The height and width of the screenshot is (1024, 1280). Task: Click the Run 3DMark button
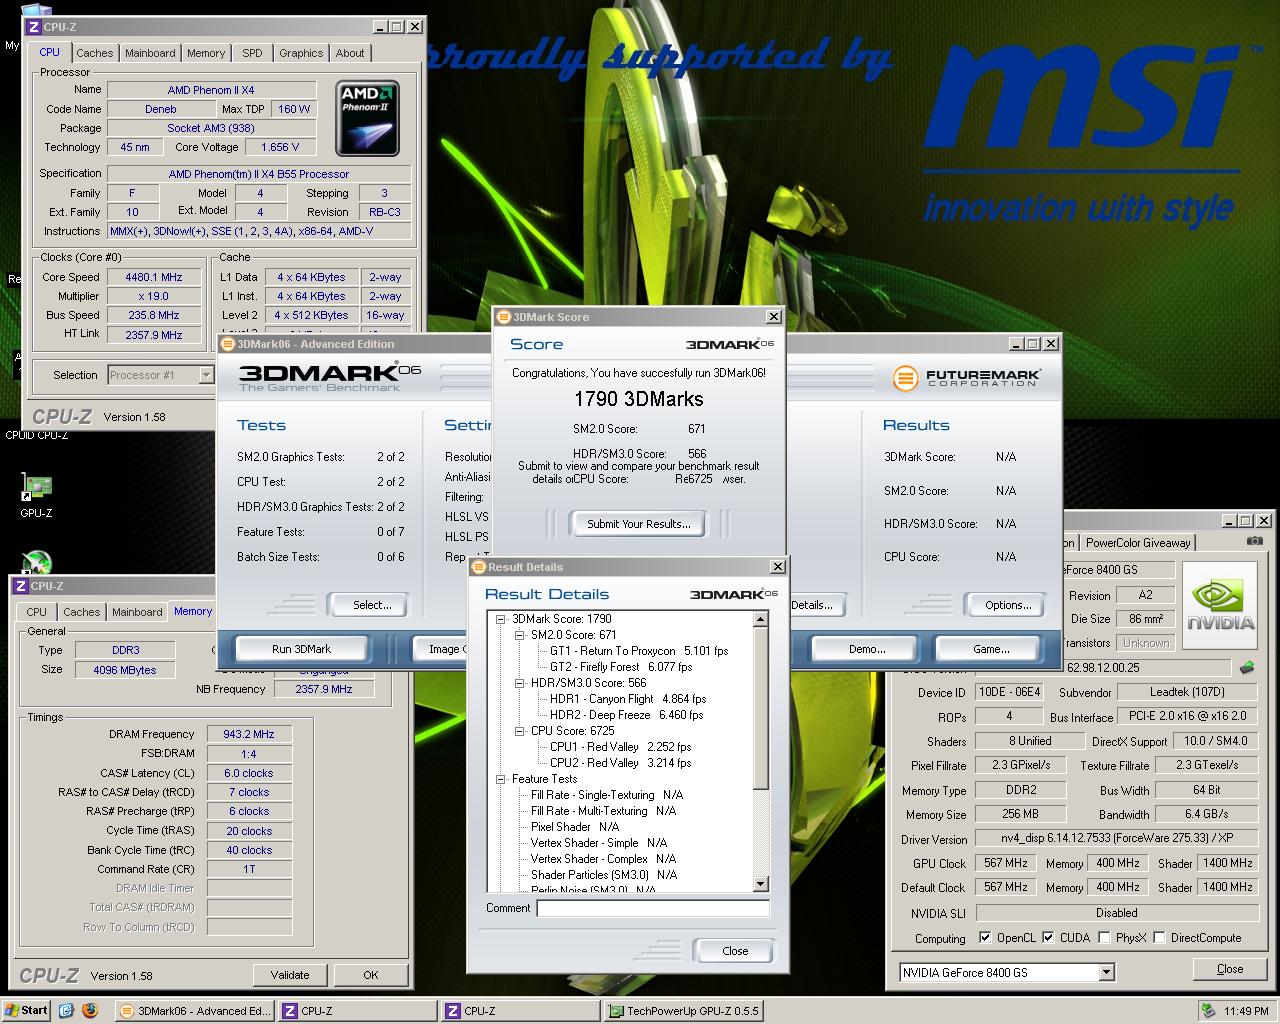click(301, 649)
